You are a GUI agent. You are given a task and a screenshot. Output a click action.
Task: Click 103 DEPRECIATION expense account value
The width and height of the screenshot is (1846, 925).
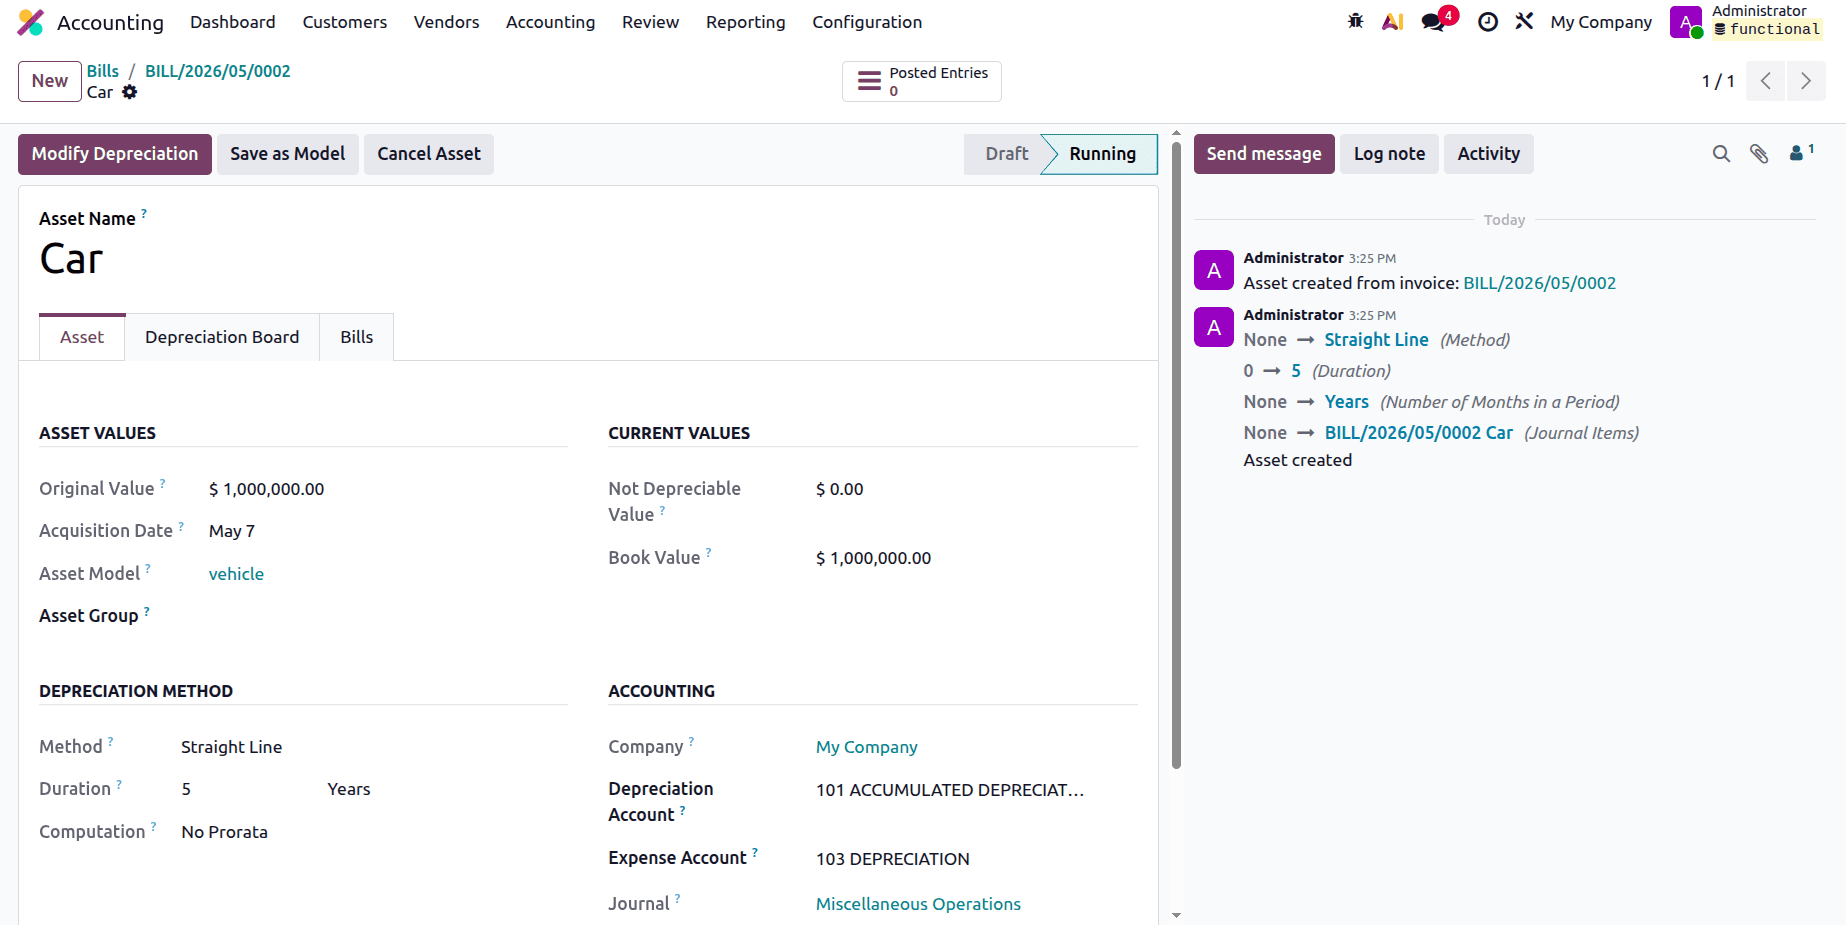coord(893,859)
